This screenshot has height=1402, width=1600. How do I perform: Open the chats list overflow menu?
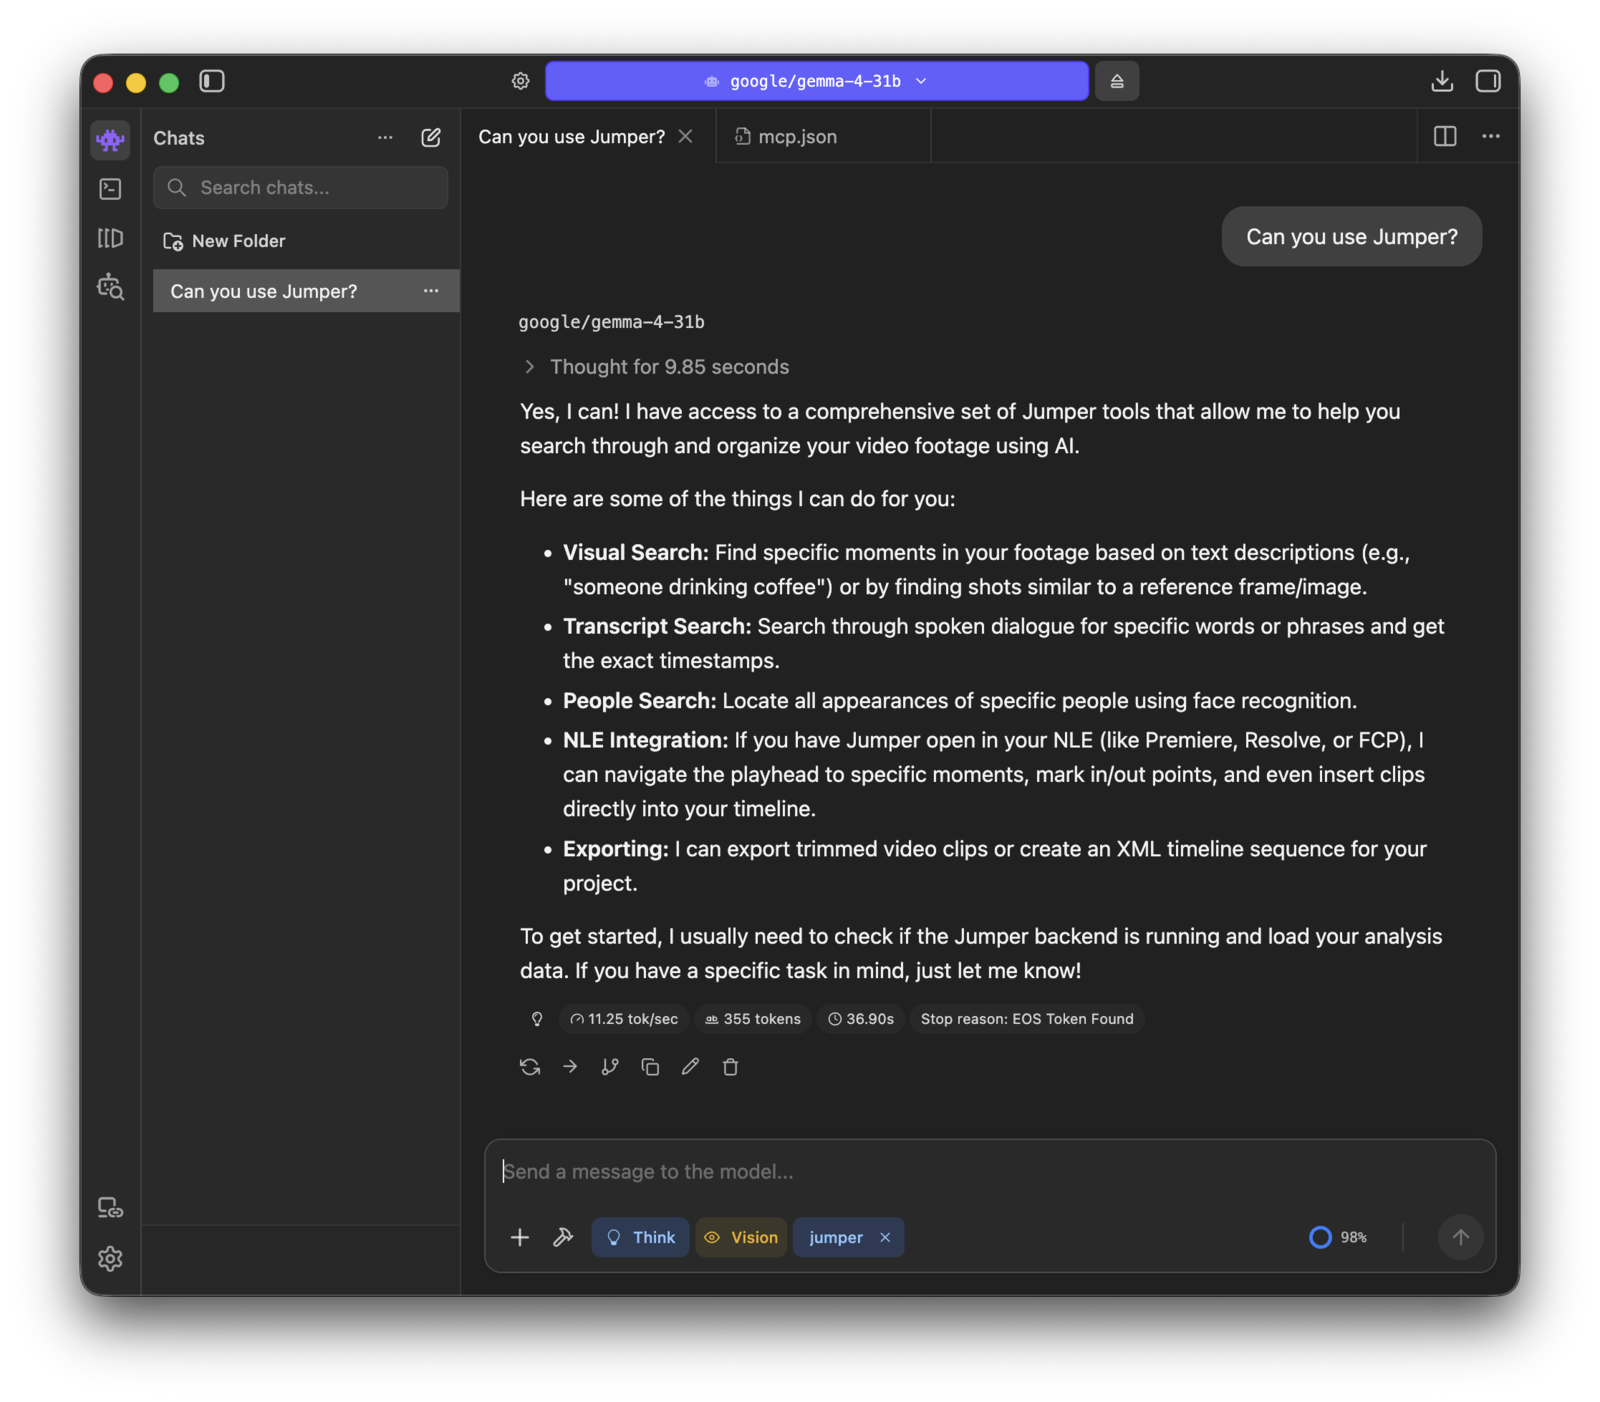[x=385, y=138]
